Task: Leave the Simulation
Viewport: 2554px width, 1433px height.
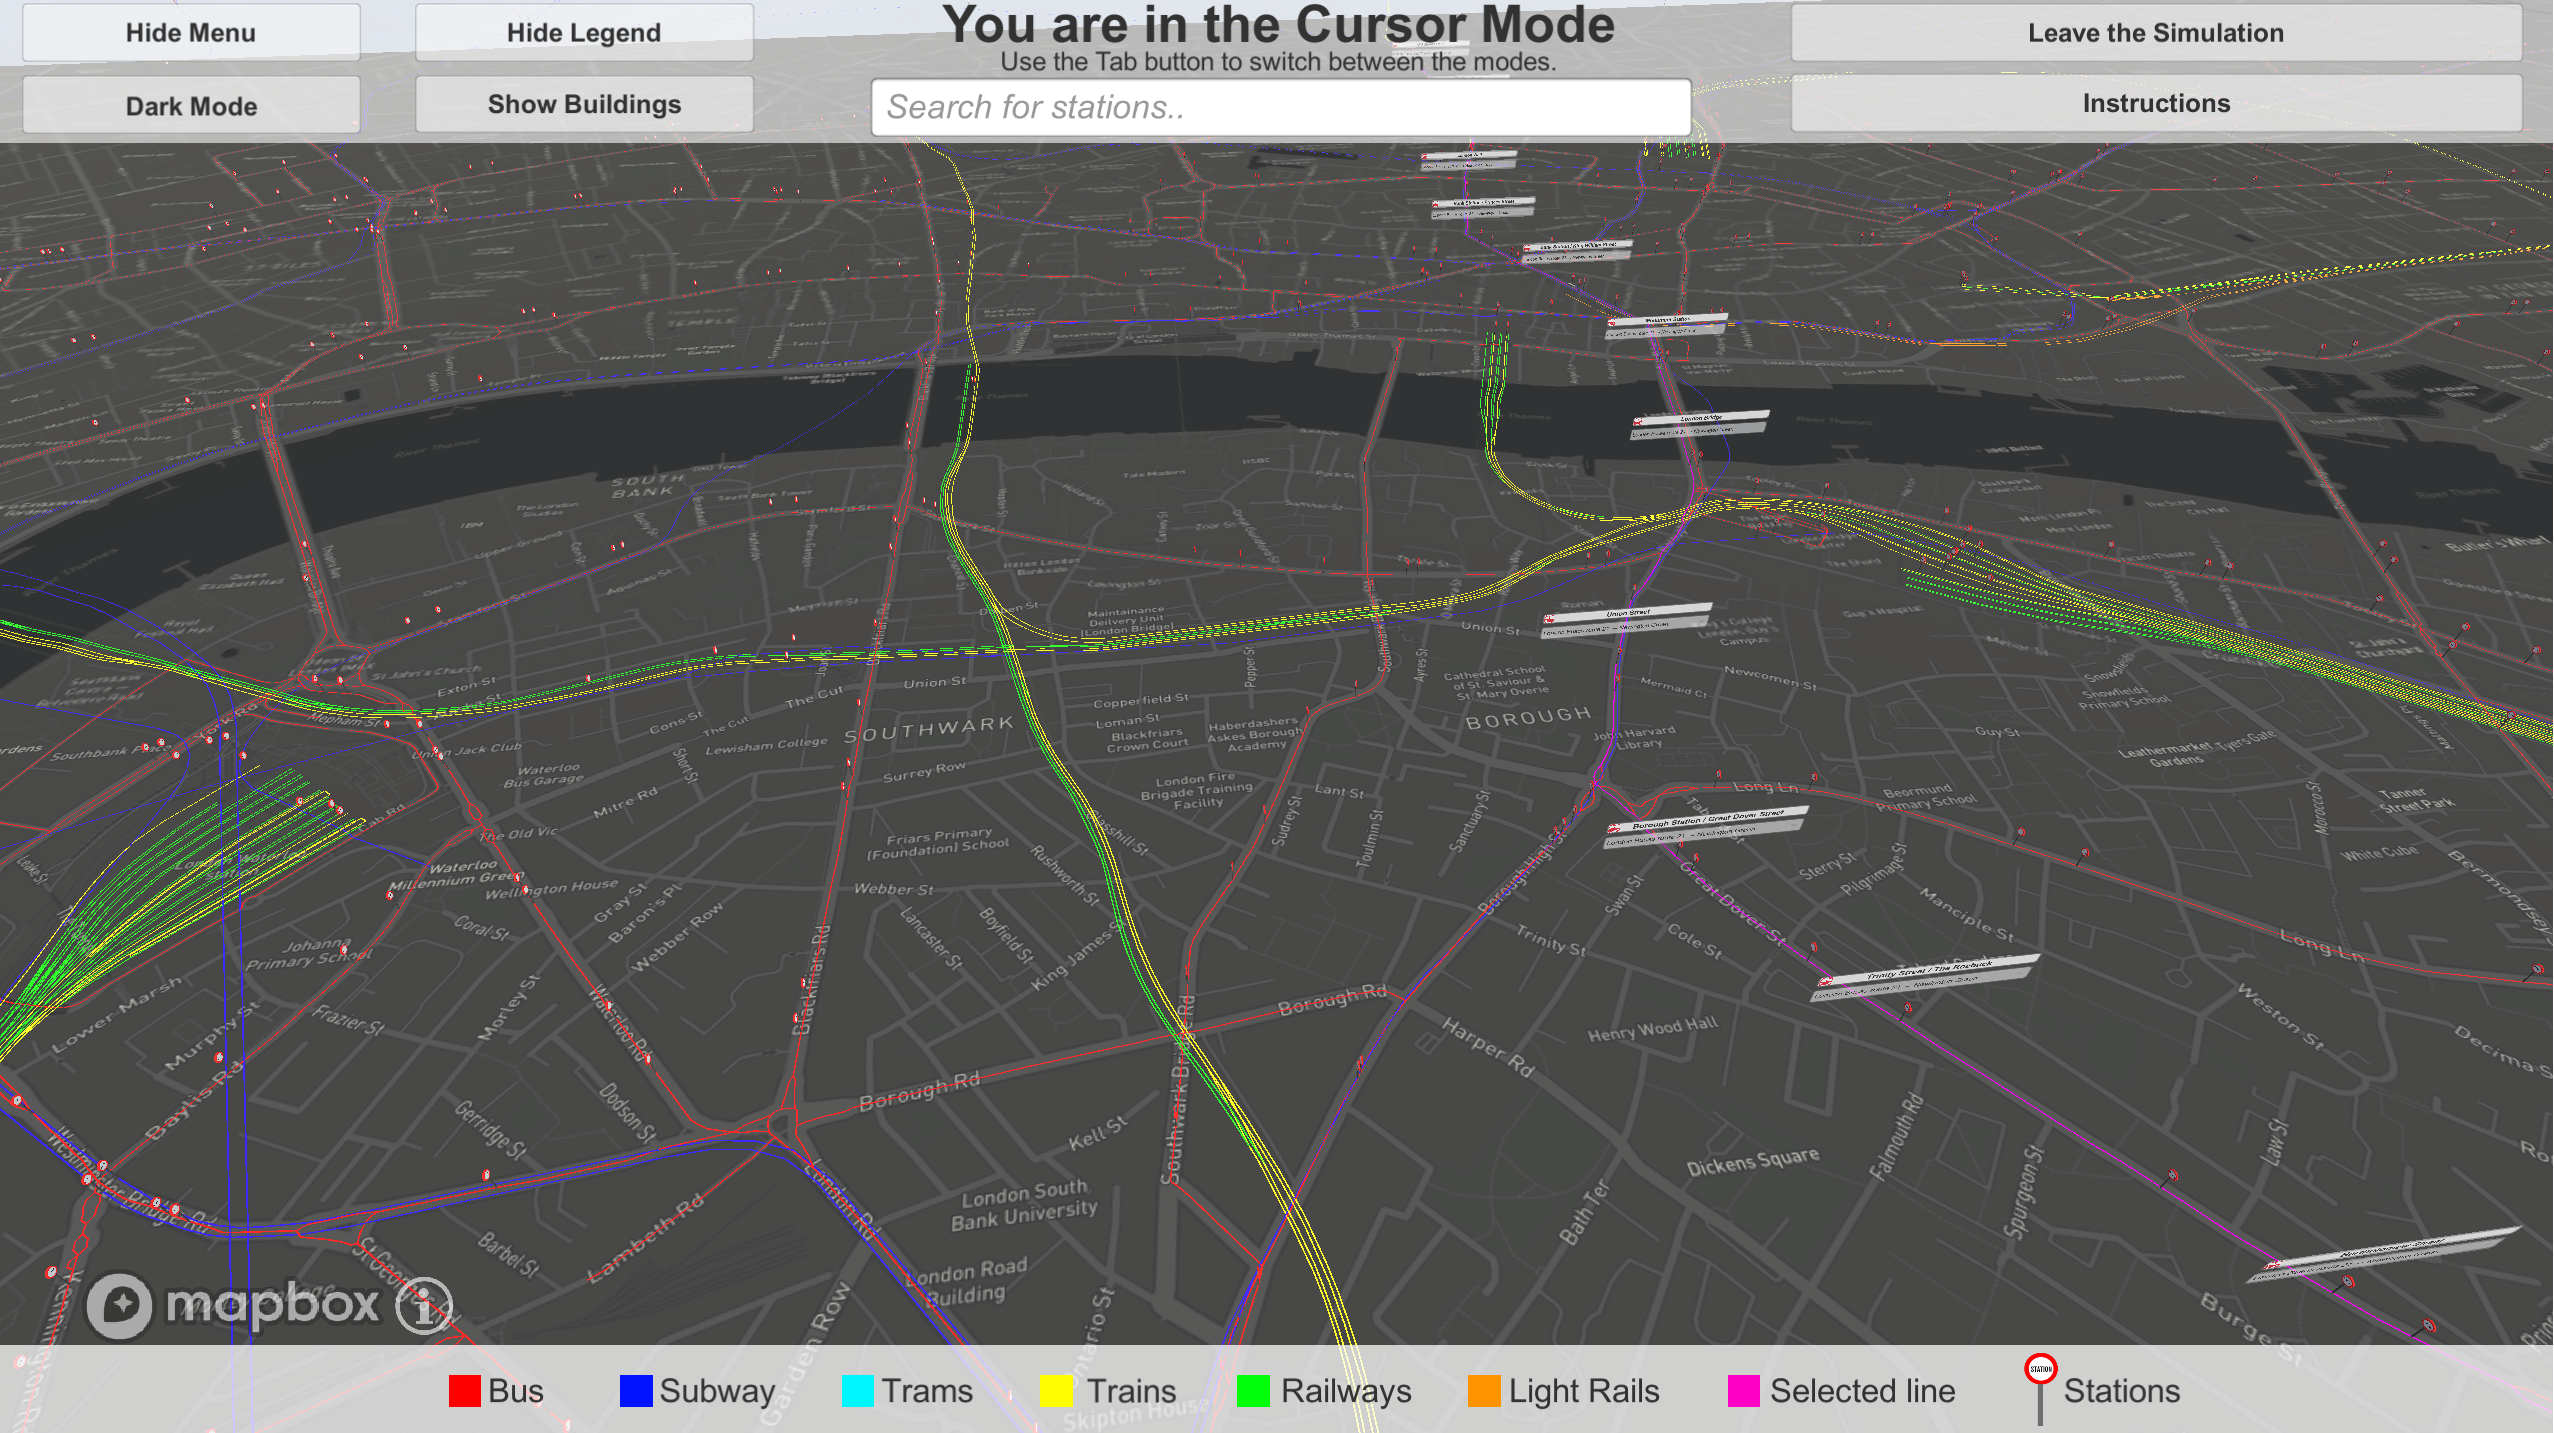Action: (x=2155, y=32)
